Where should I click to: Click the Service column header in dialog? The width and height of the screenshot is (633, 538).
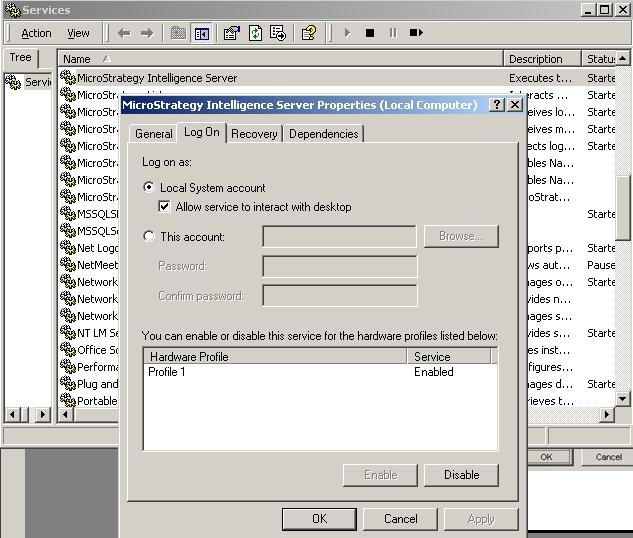(x=449, y=357)
